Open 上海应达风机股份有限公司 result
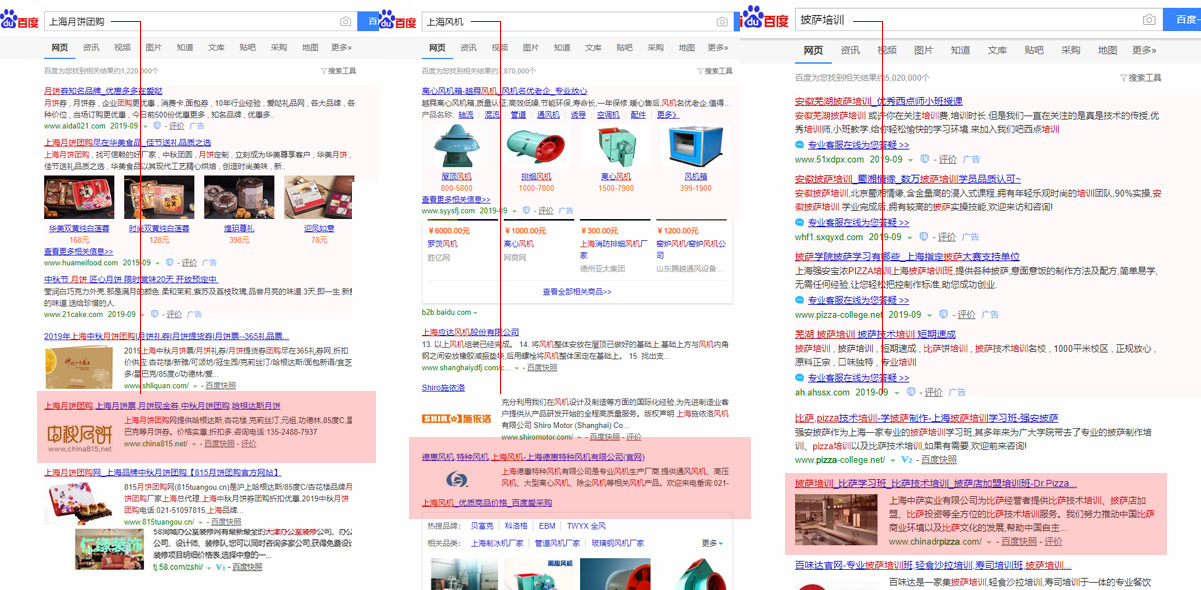The width and height of the screenshot is (1201, 590). pos(471,332)
